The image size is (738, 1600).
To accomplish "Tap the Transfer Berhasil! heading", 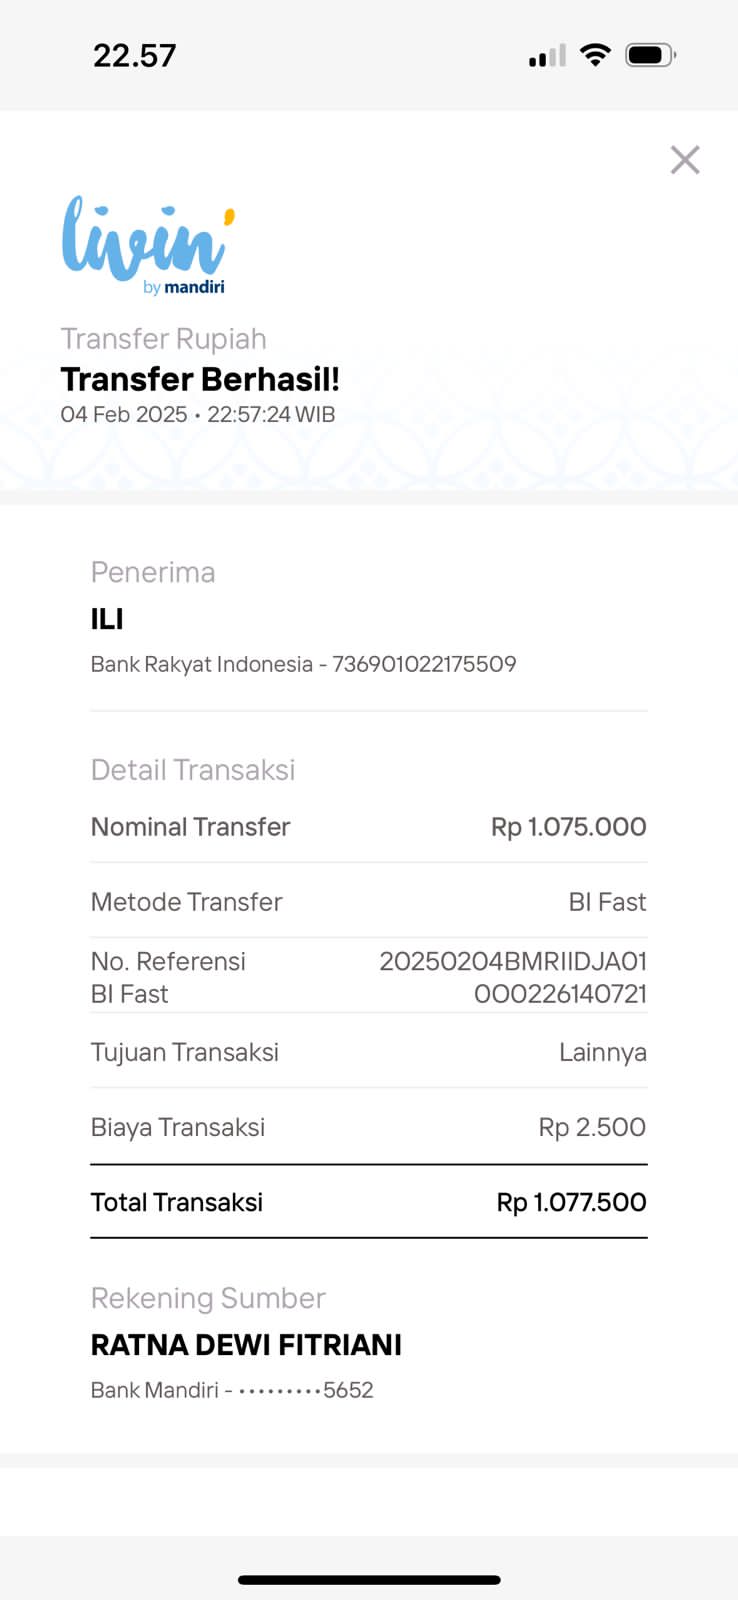I will click(200, 380).
